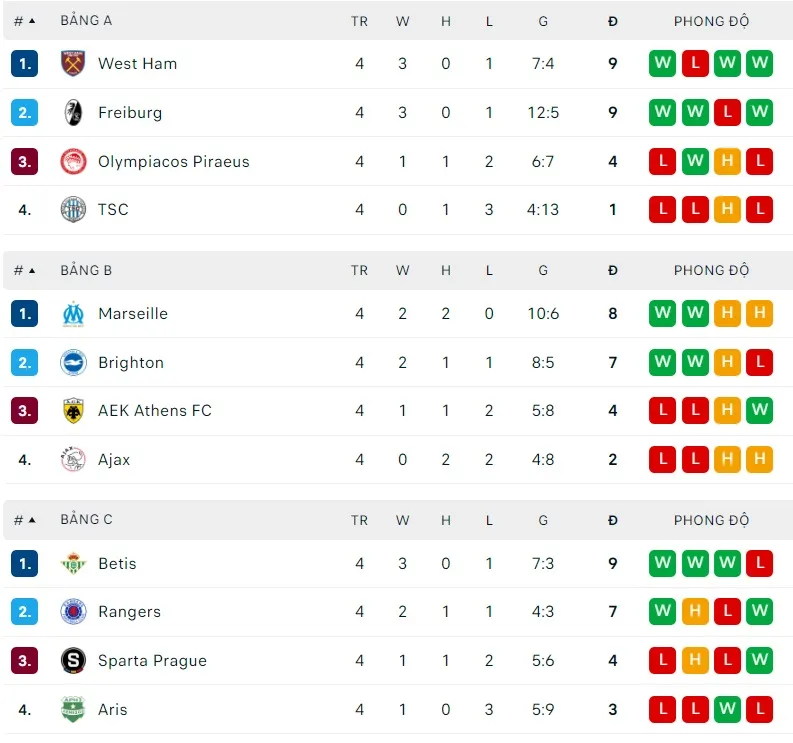Click the Freiburg team logo
Viewport: 793px width, 743px height.
(x=73, y=112)
